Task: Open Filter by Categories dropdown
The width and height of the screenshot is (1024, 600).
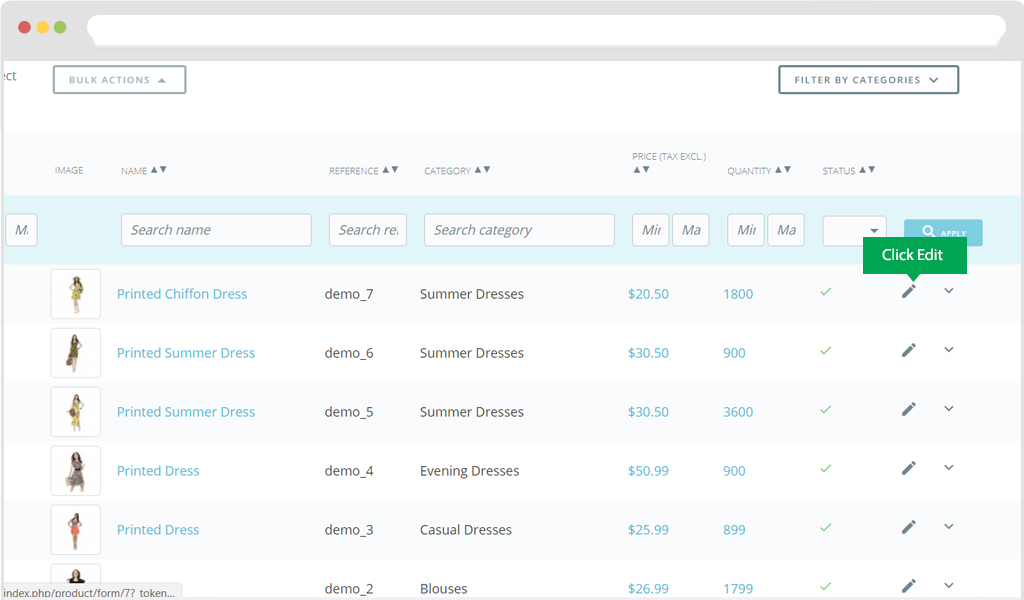Action: [x=868, y=80]
